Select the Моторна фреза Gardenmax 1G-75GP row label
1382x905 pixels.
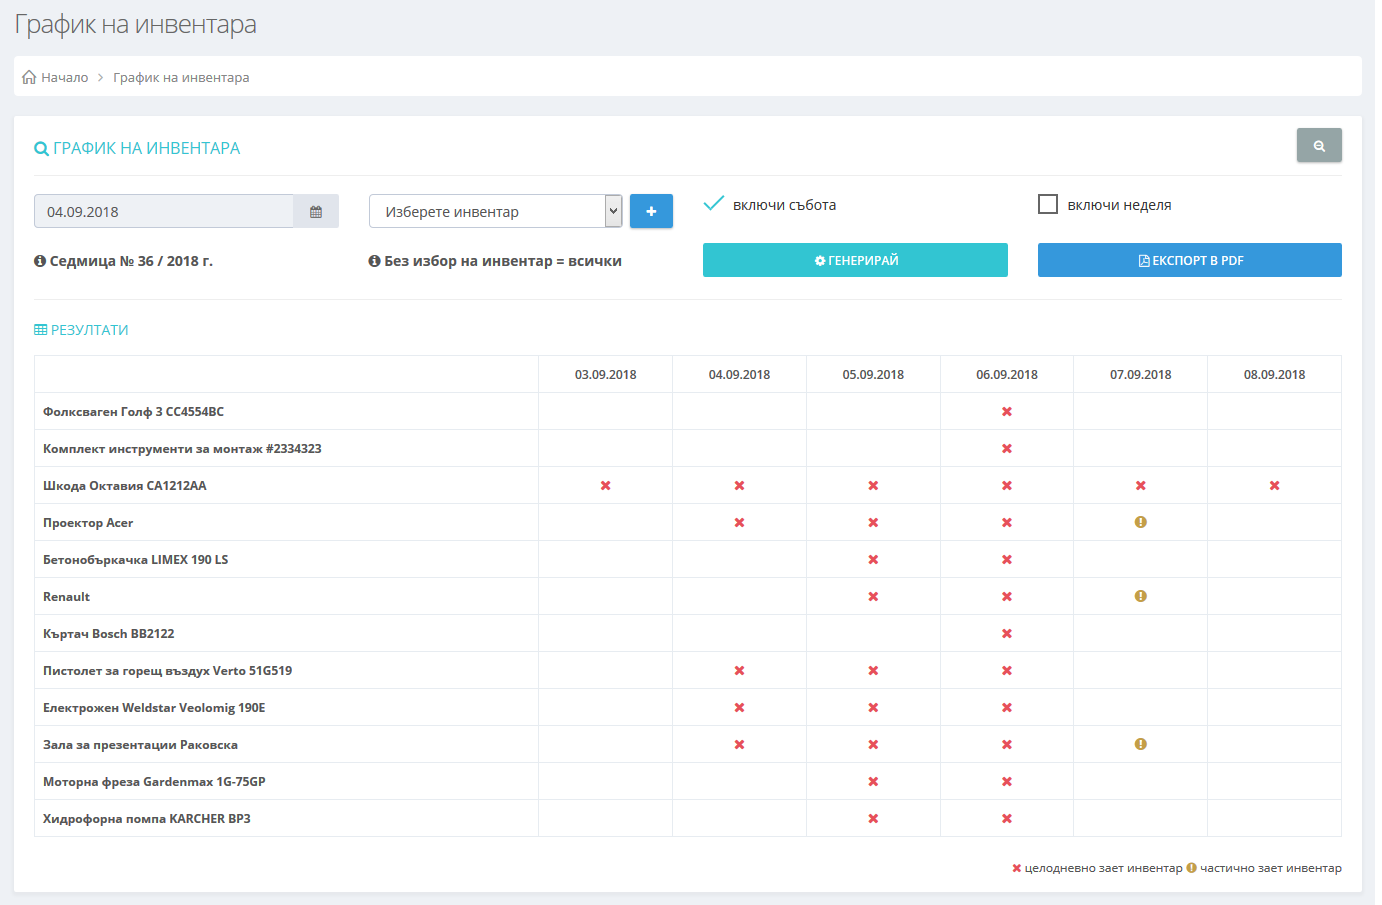click(x=154, y=782)
